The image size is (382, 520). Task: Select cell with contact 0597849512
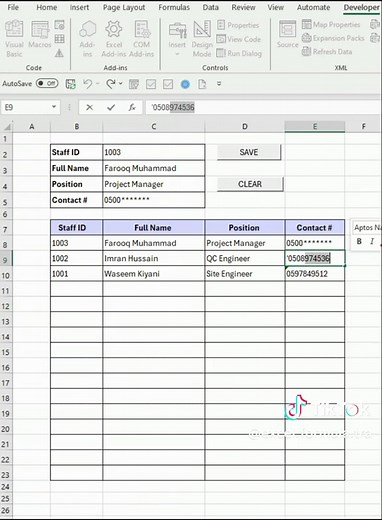tap(315, 274)
